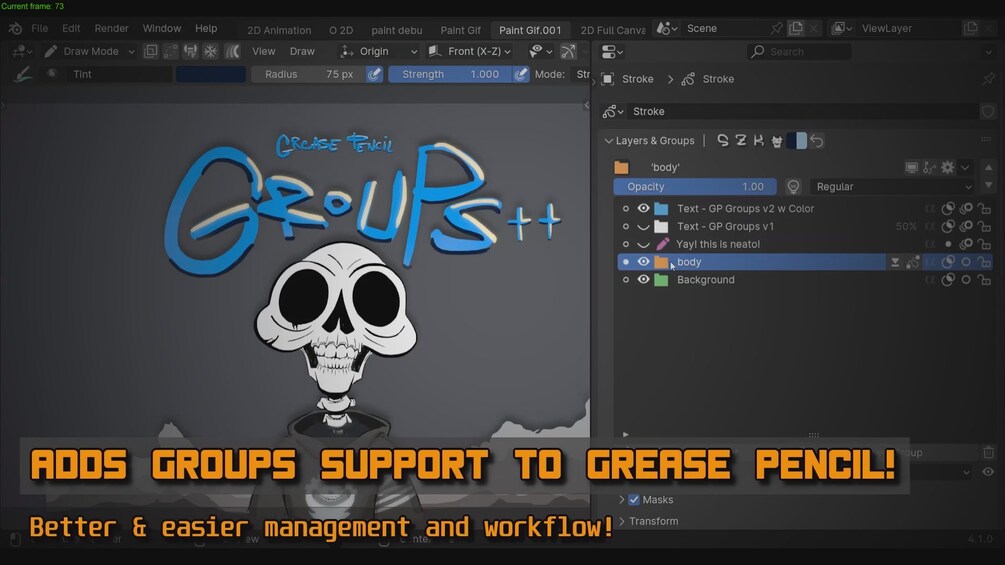This screenshot has height=565, width=1005.
Task: Toggle the curved onion-skin icon in header
Action: pos(233,51)
